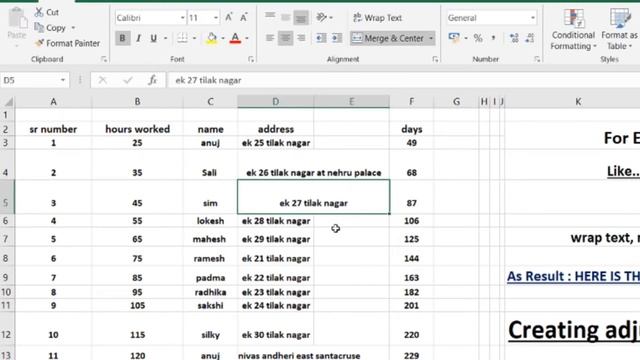Apply Percent Style

click(478, 38)
